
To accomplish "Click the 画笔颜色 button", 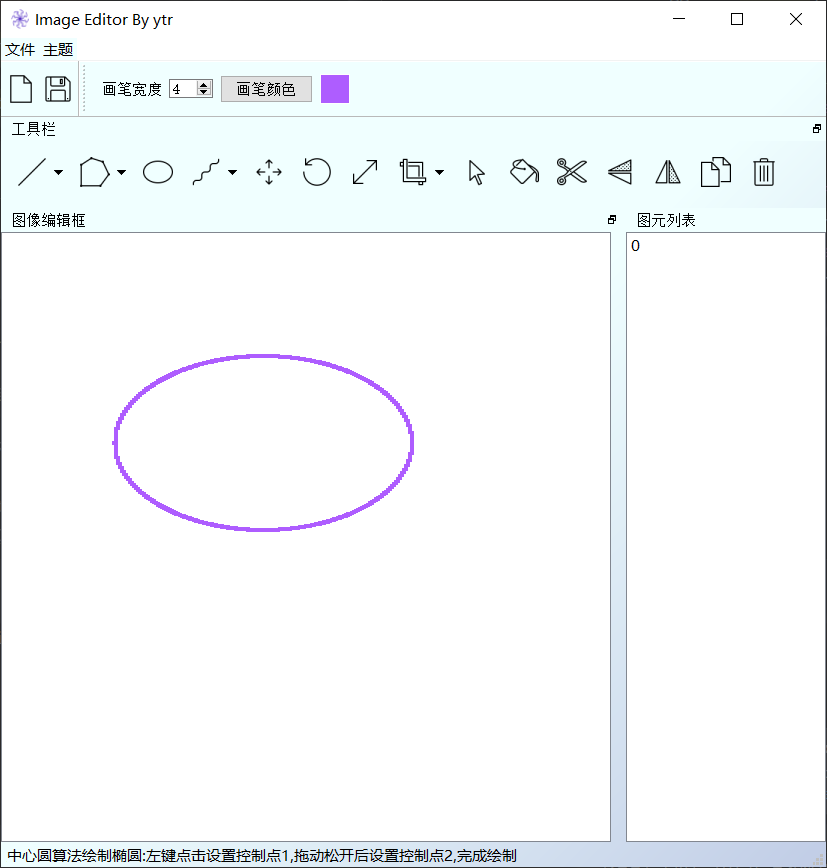I will tap(266, 89).
